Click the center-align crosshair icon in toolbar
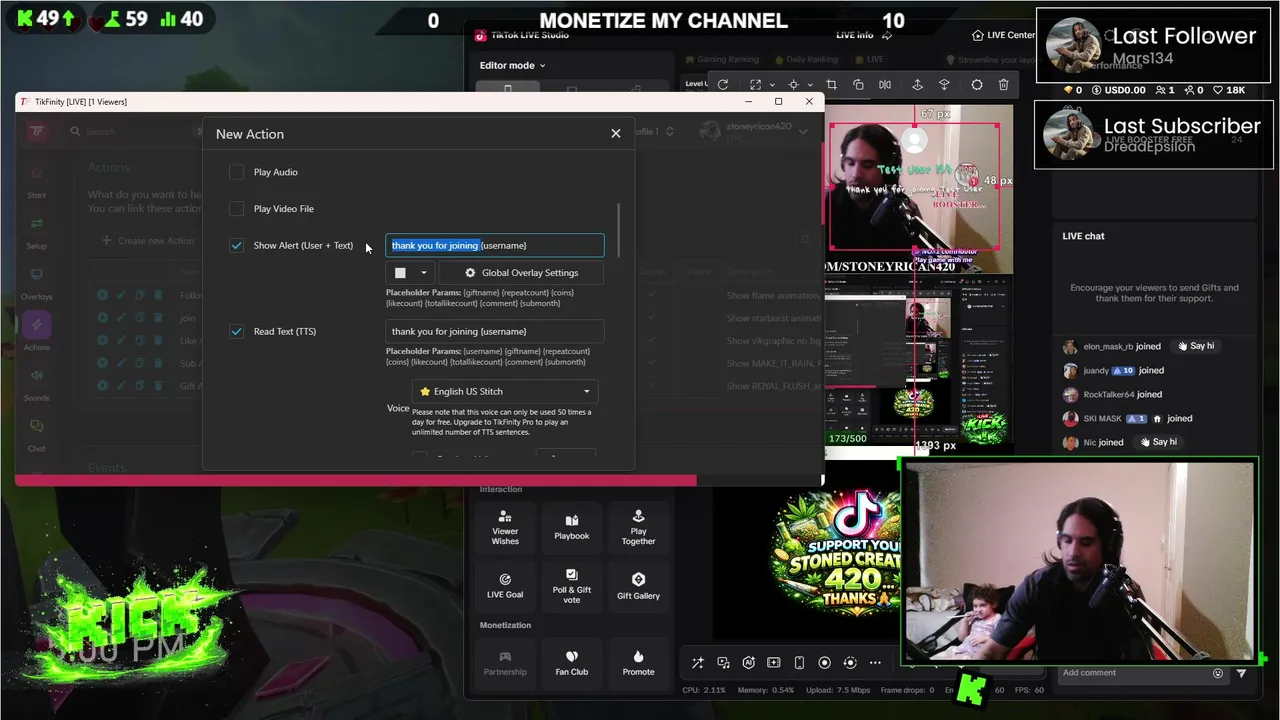The width and height of the screenshot is (1280, 720). point(794,85)
